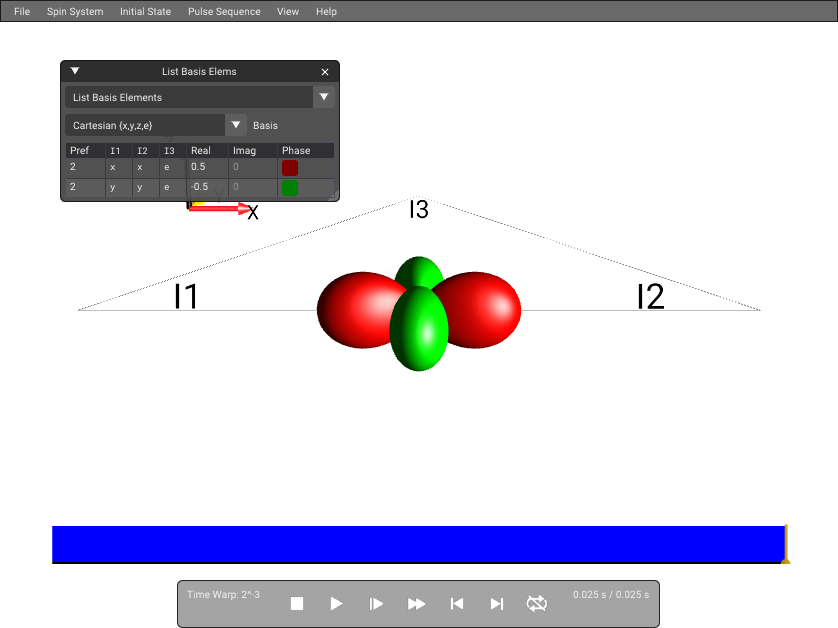Click the List Basis Elems panel title
Screen dimensions: 838x628
coord(199,72)
